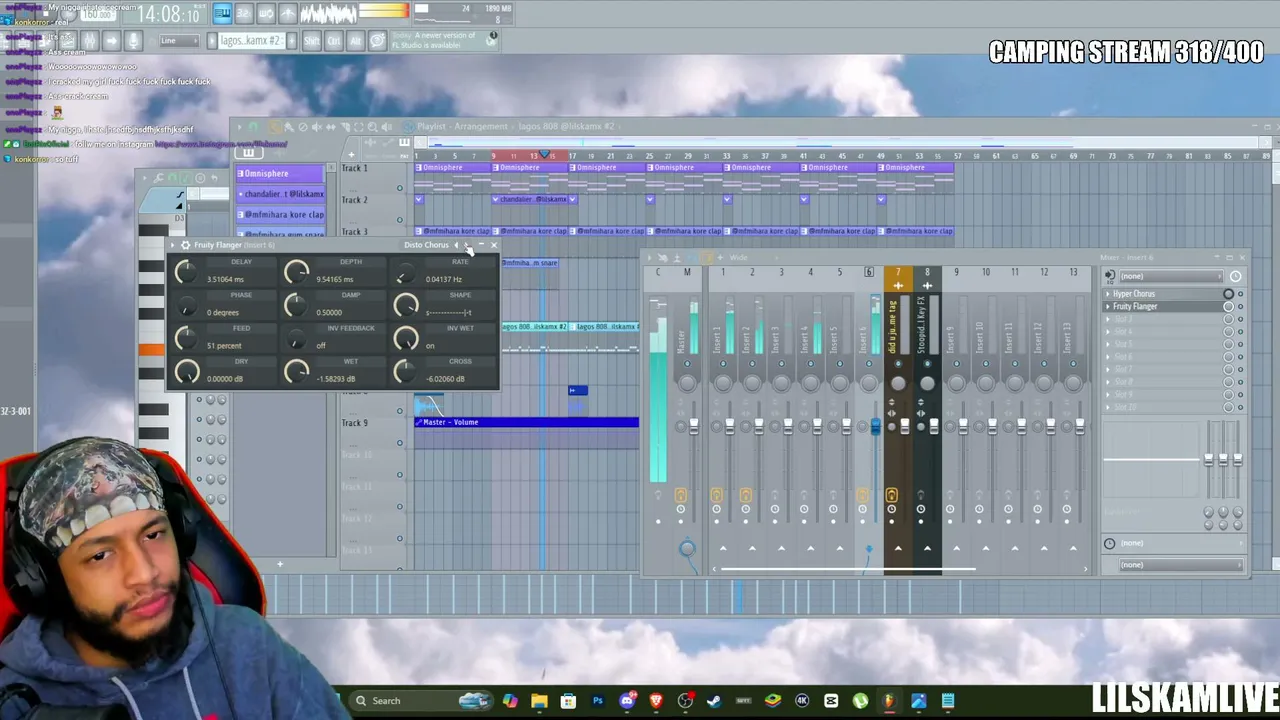Click the Disto Chorus preset name
This screenshot has height=720, width=1280.
(427, 245)
